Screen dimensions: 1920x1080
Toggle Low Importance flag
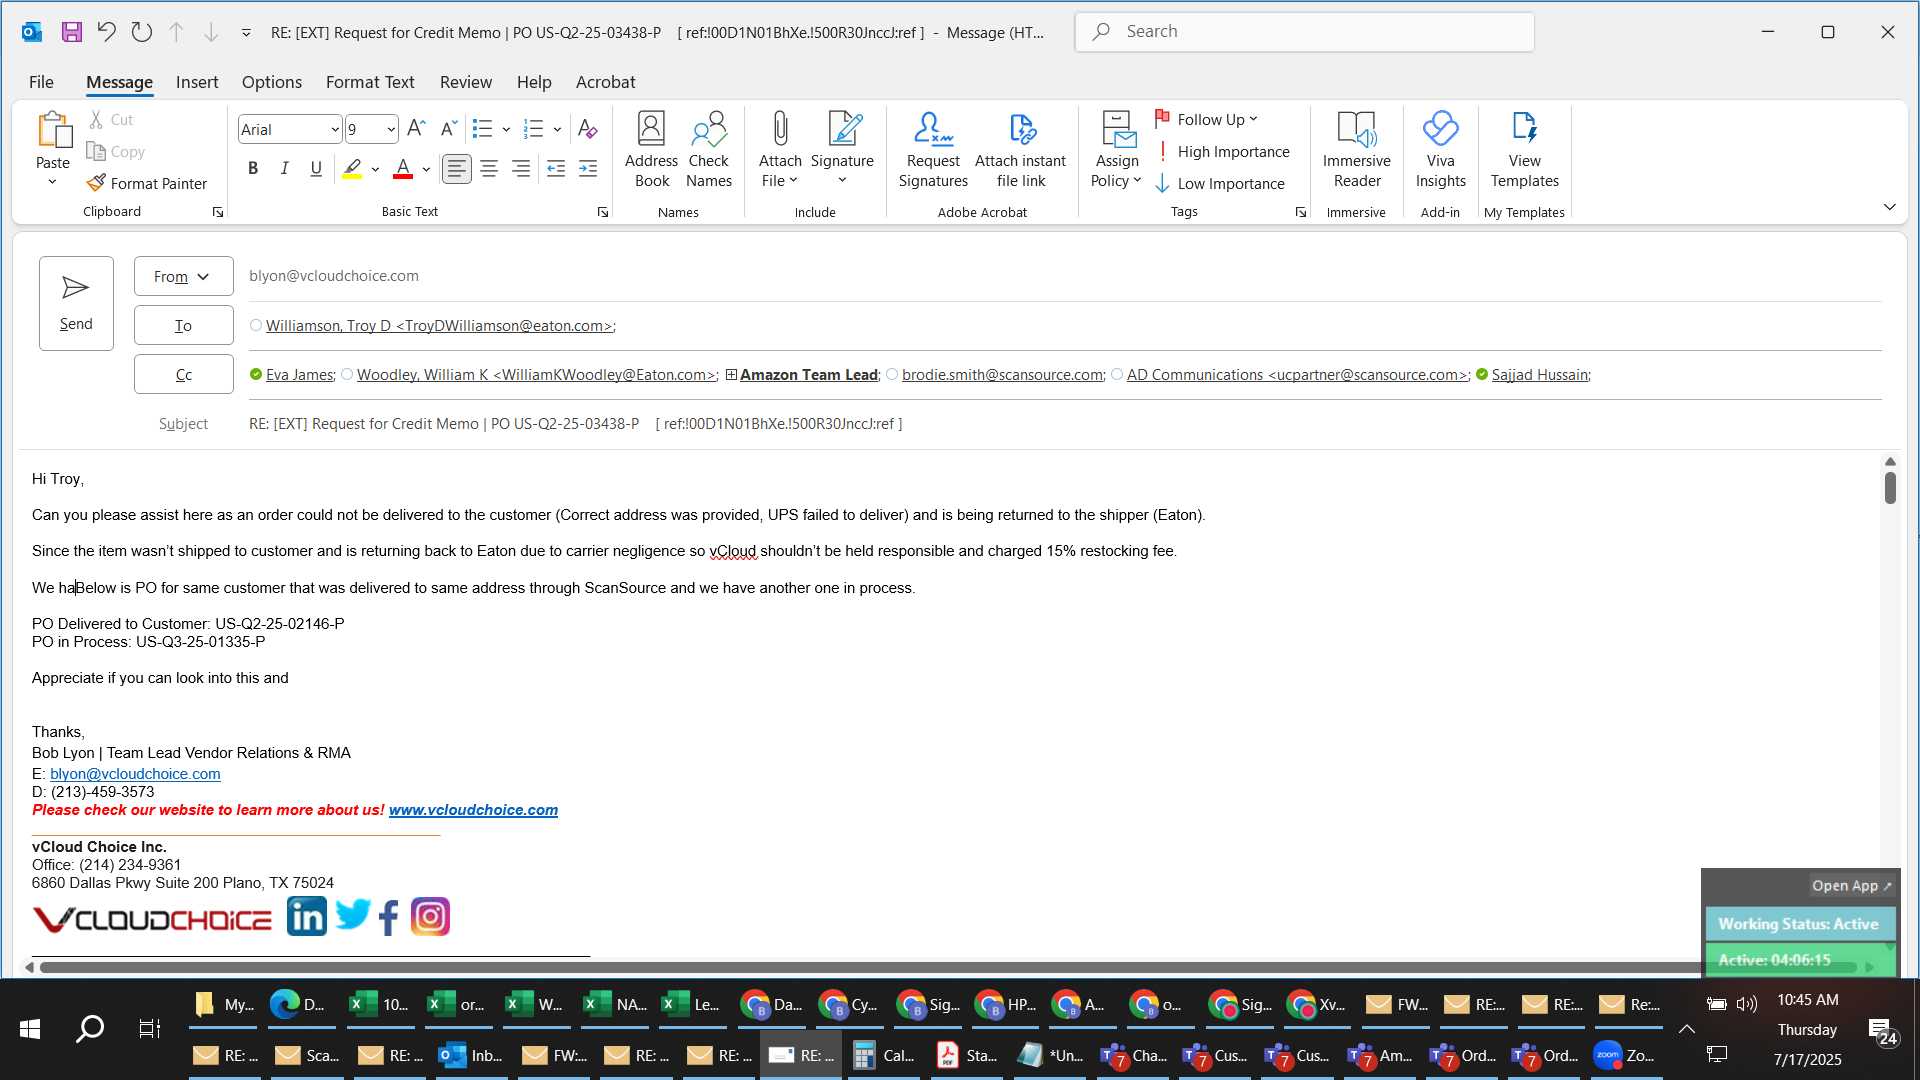click(x=1220, y=183)
